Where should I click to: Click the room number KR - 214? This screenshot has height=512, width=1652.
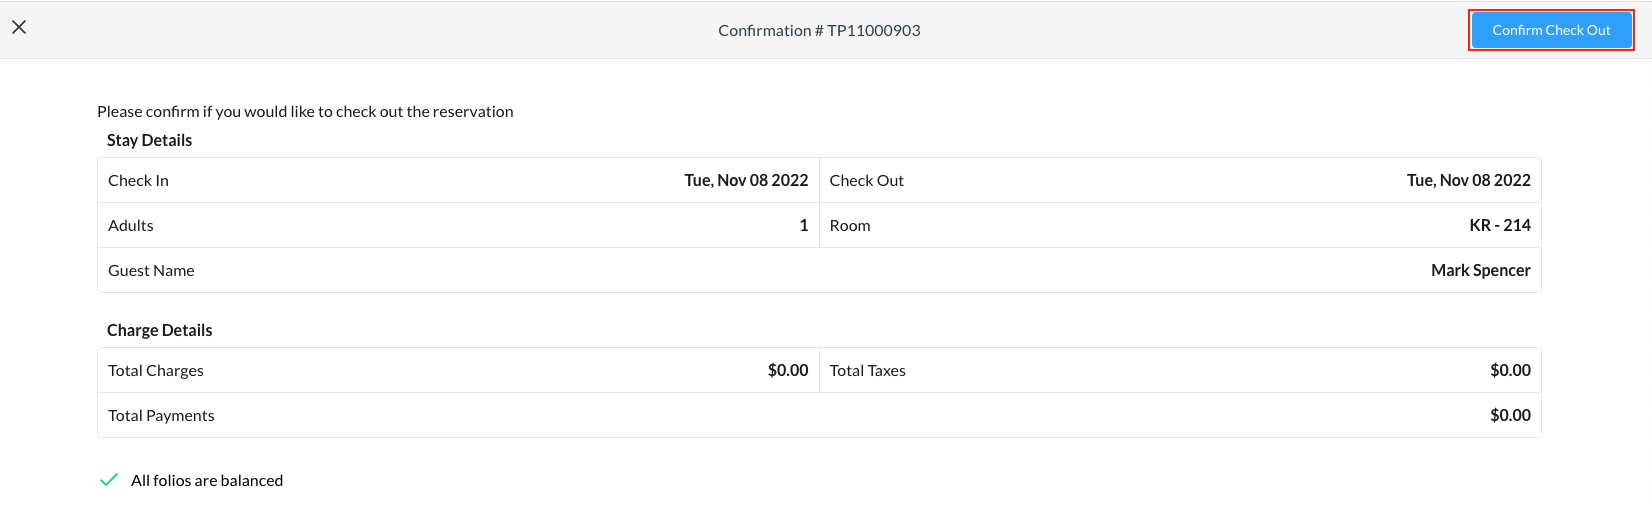pos(1499,225)
